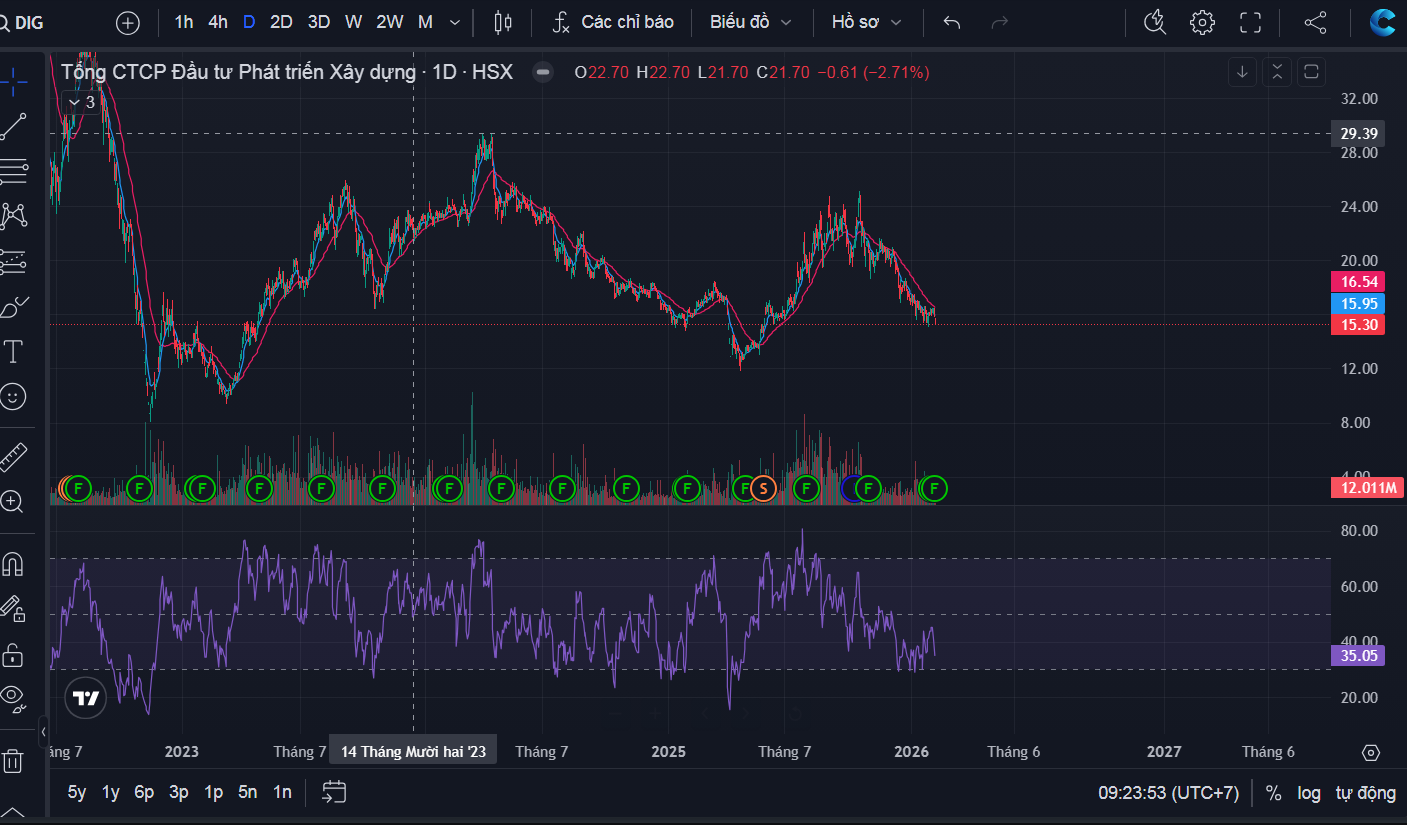Enter fullscreen mode
The image size is (1407, 825).
pyautogui.click(x=1250, y=22)
